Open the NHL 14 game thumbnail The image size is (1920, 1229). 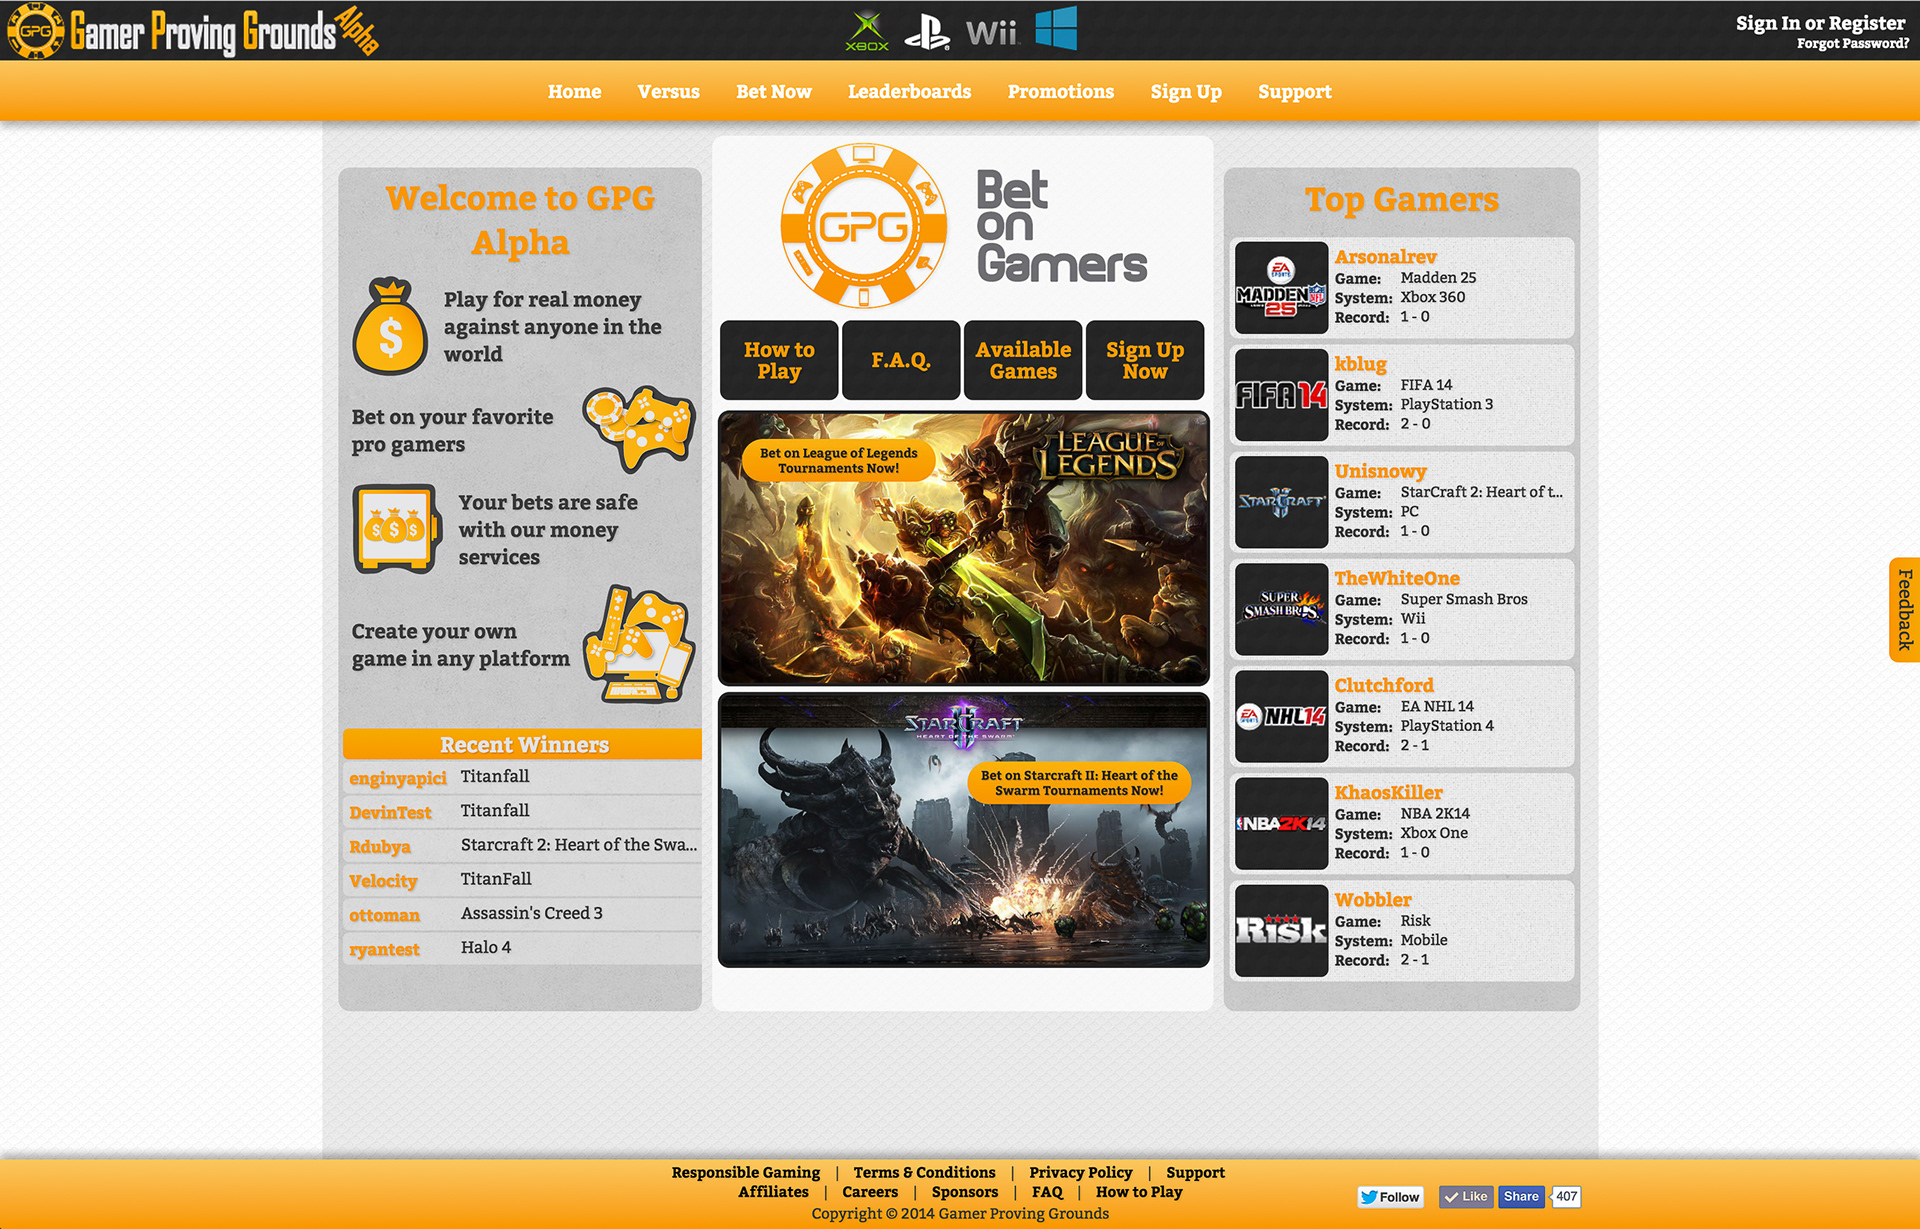coord(1281,716)
